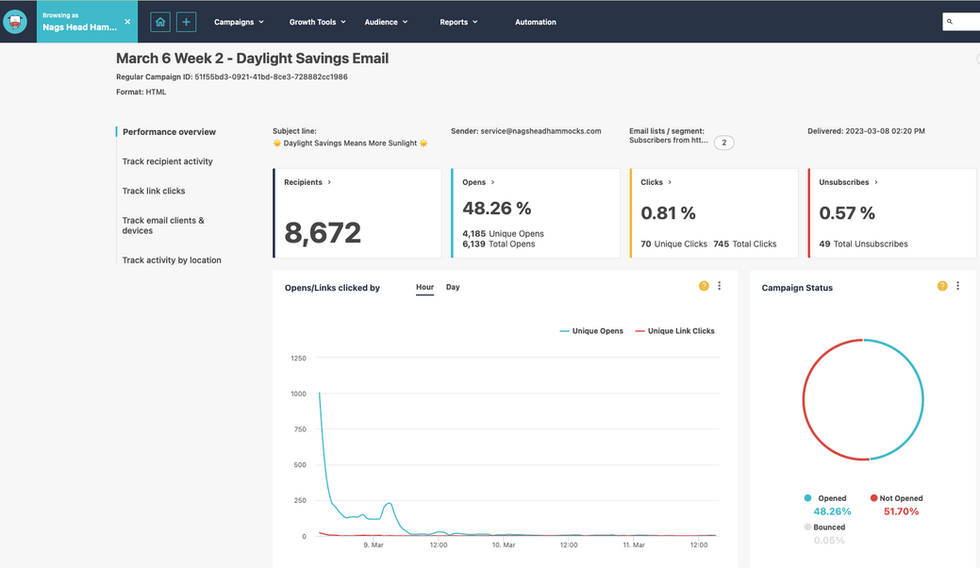Select Track recipient activity in sidebar

pyautogui.click(x=168, y=161)
